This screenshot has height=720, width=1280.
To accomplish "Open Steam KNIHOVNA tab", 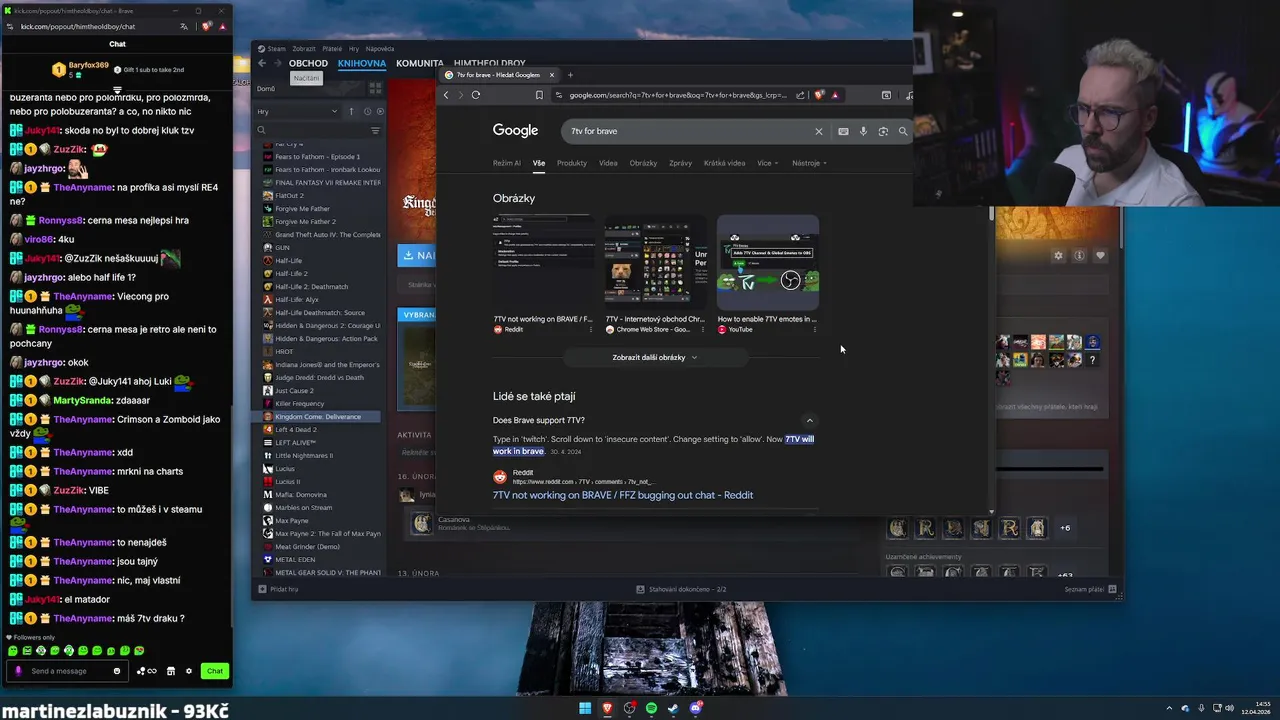I will 362,63.
